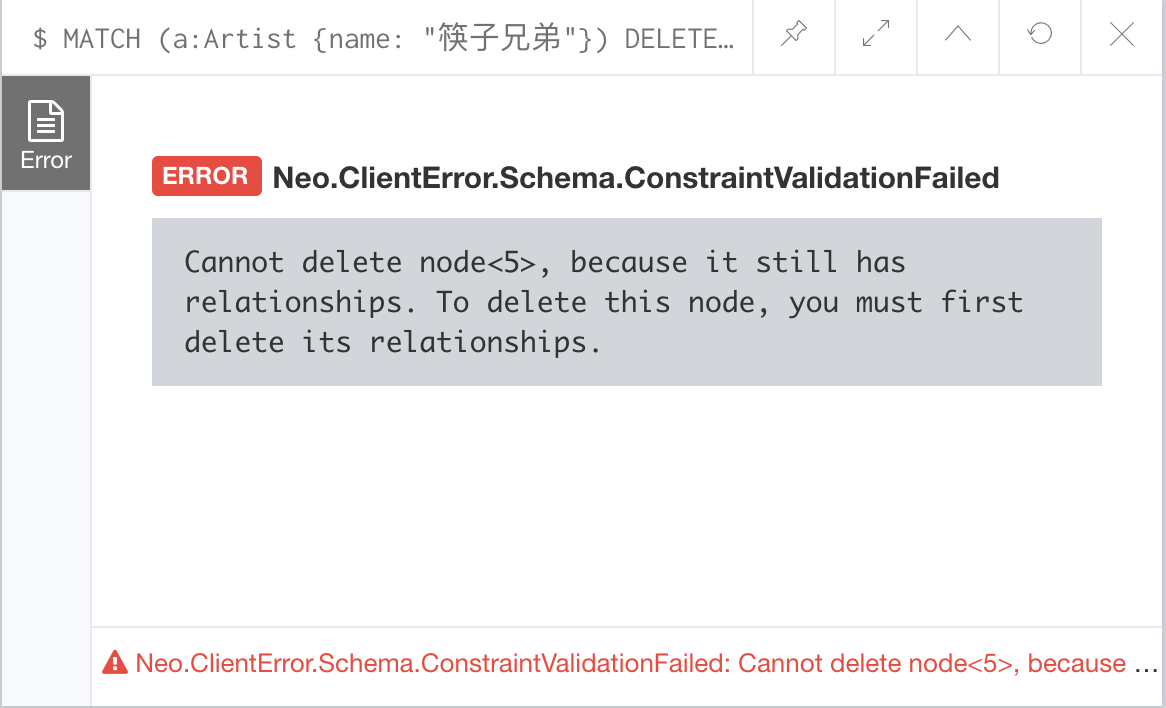This screenshot has height=708, width=1166.
Task: Click the Error document icon in sidebar
Action: pyautogui.click(x=46, y=121)
